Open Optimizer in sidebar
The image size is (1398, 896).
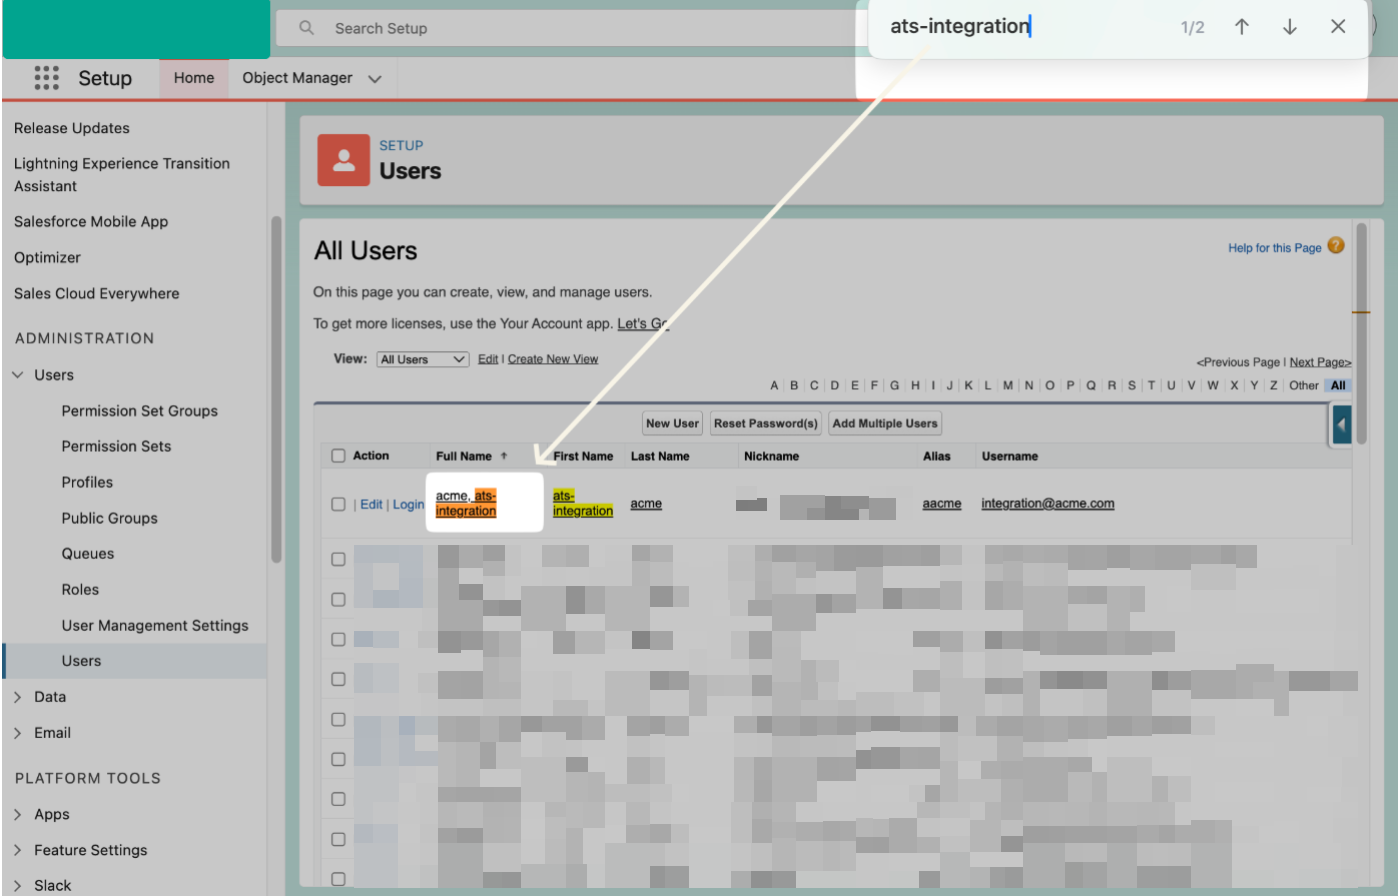(x=47, y=257)
